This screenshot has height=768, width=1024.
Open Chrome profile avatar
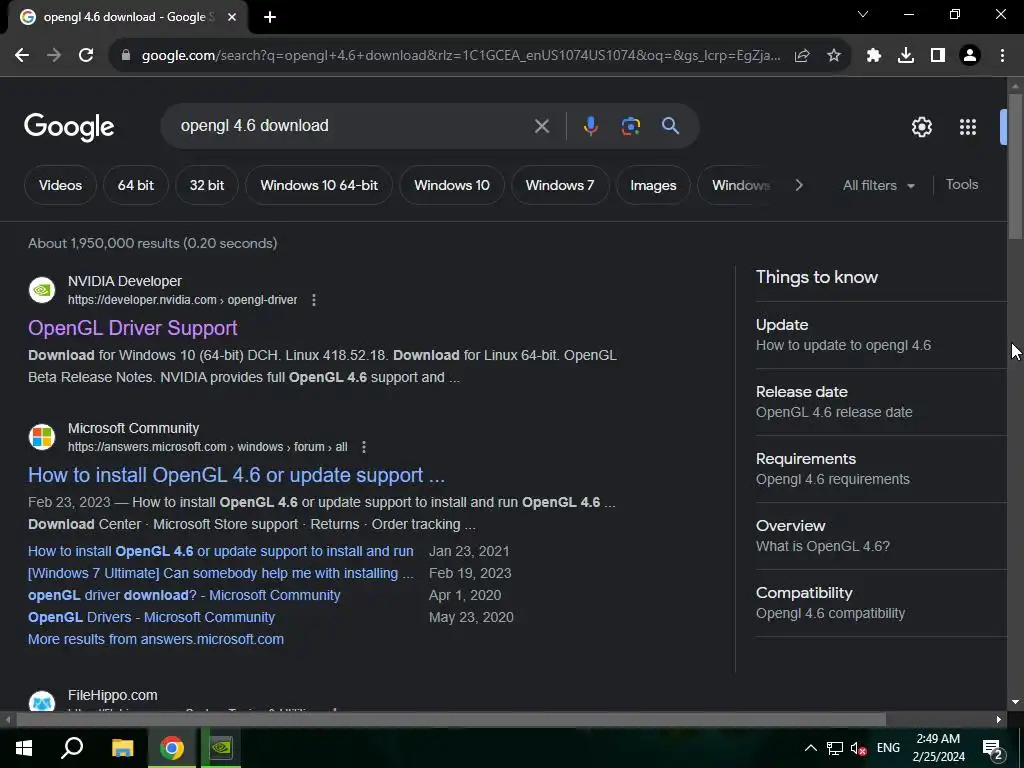[970, 56]
